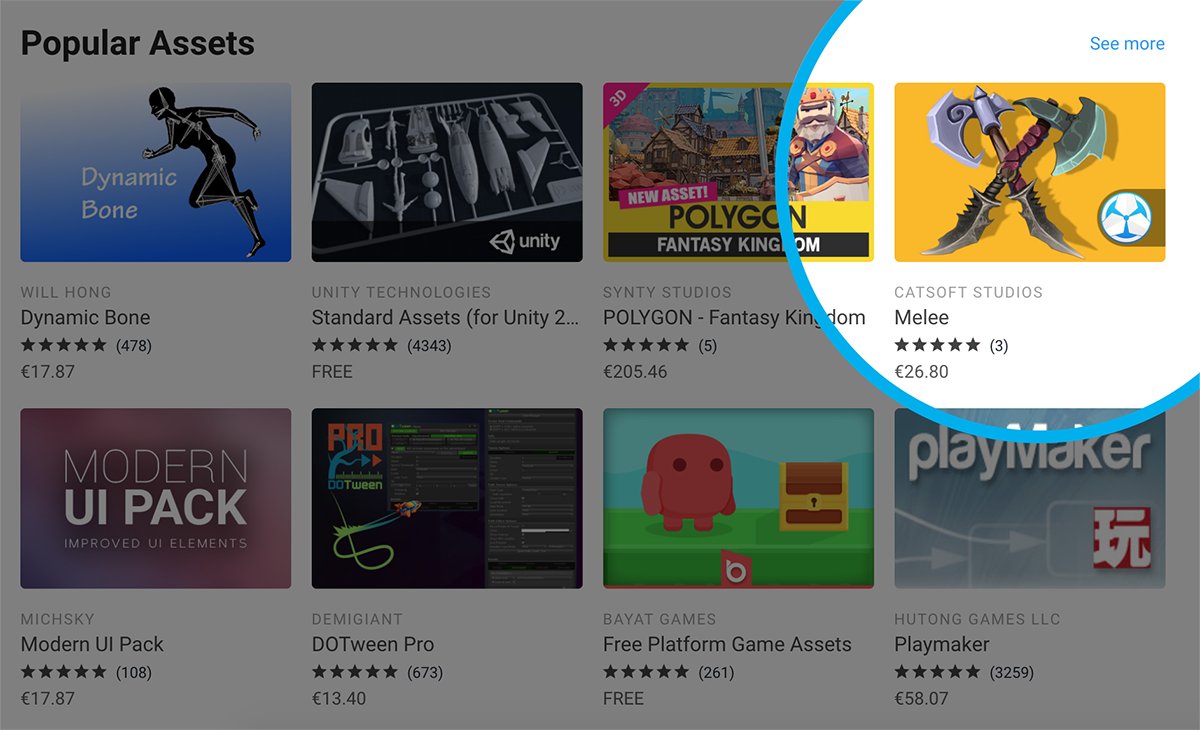Visit the Catsoft Studios publisher page

[x=969, y=292]
